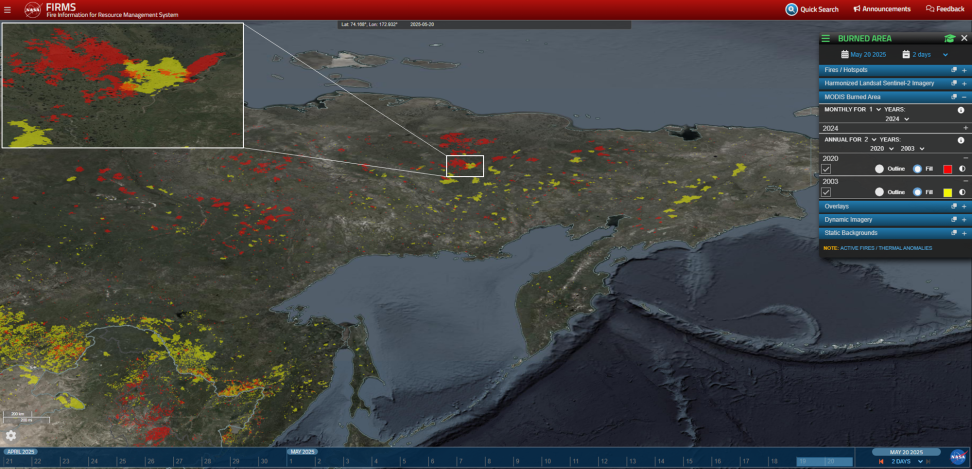Collapse the 2003 layer row

coord(965,181)
